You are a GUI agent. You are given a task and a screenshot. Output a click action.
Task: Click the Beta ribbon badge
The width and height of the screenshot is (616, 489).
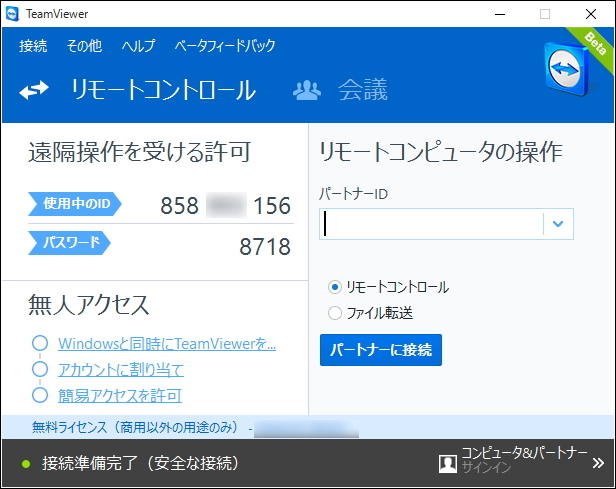coord(593,46)
